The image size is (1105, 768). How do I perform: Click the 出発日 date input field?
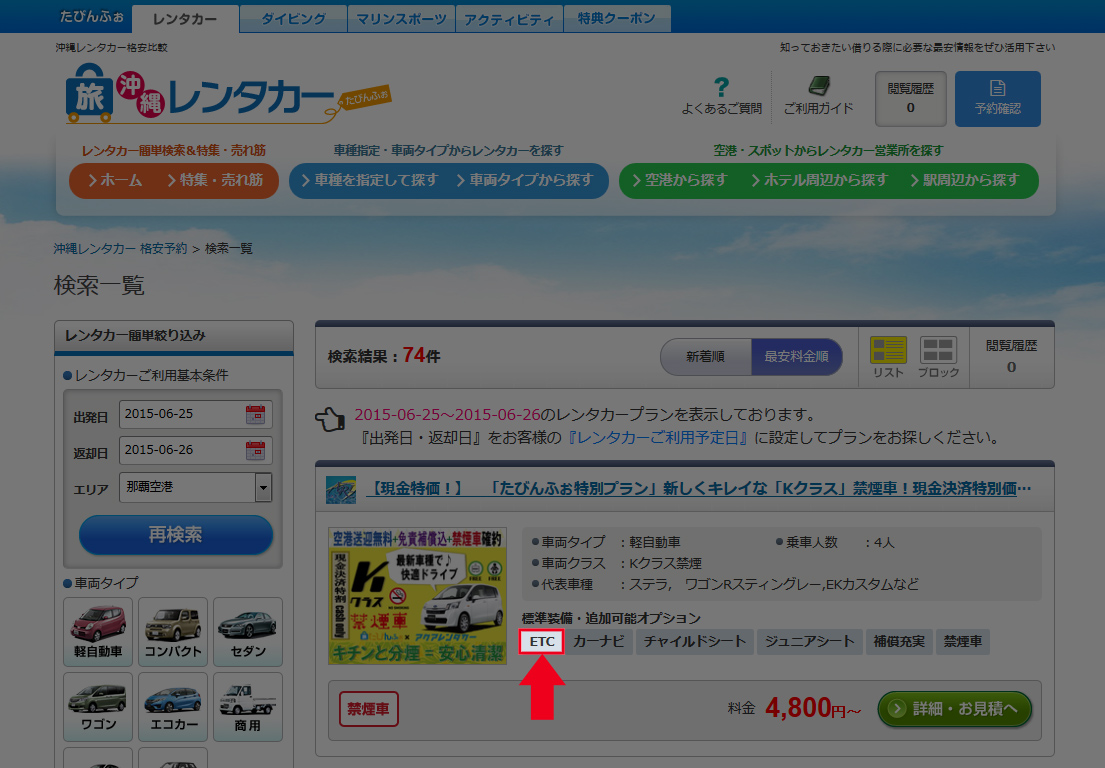coord(196,414)
